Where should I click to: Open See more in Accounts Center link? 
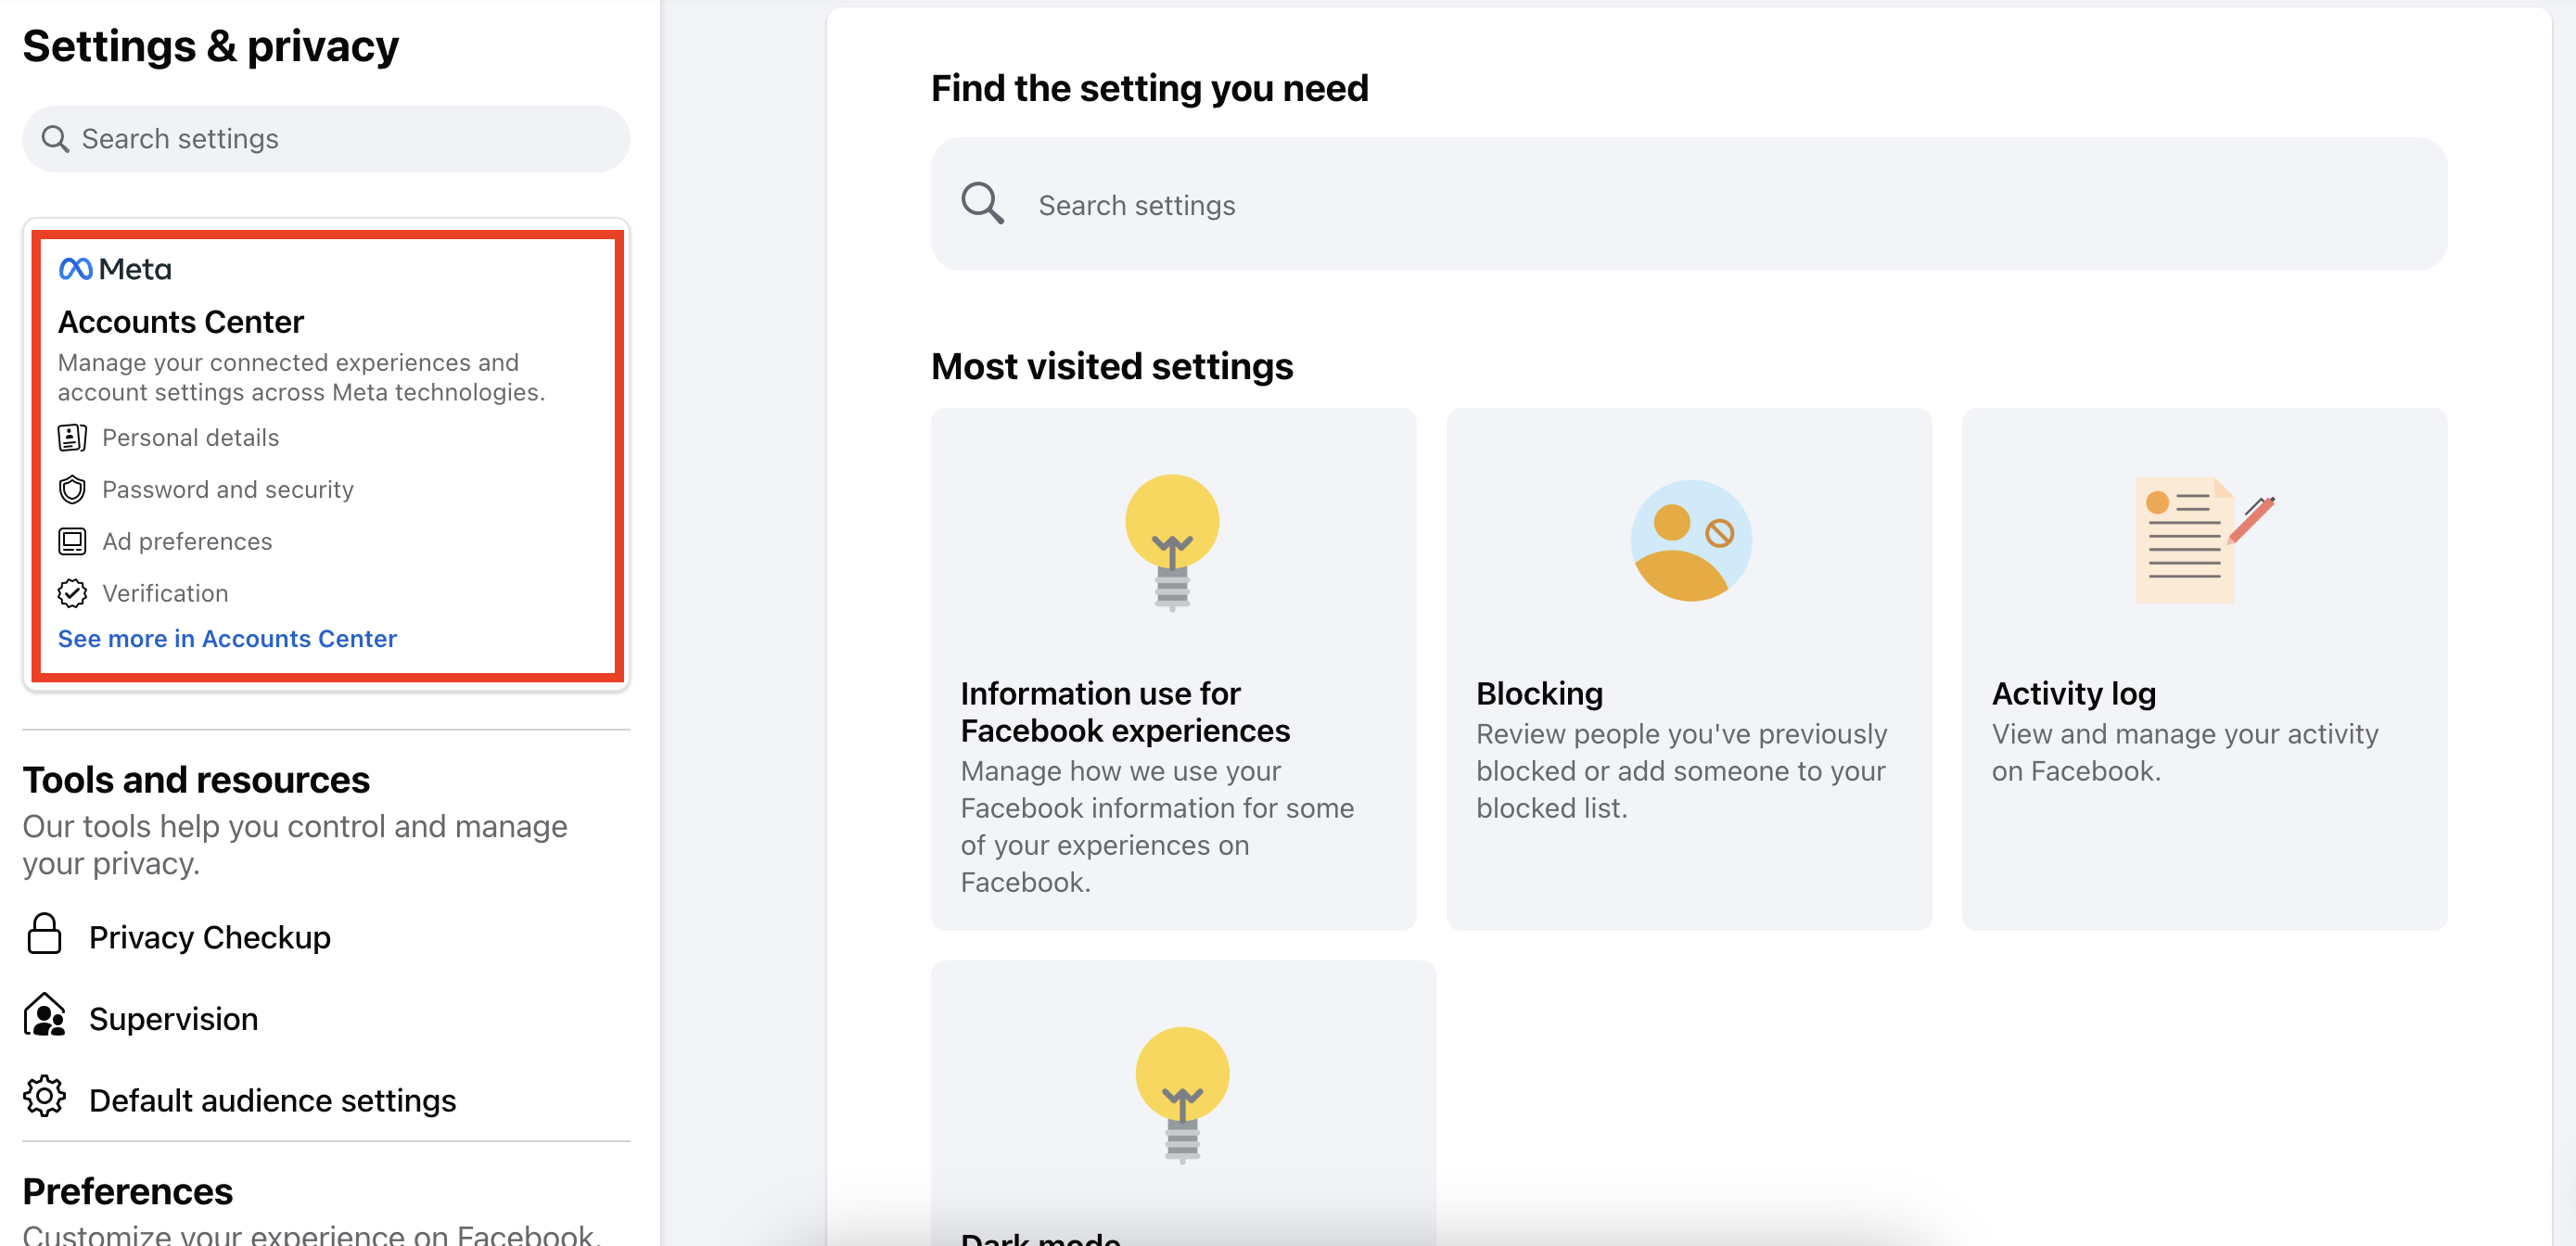(x=227, y=638)
